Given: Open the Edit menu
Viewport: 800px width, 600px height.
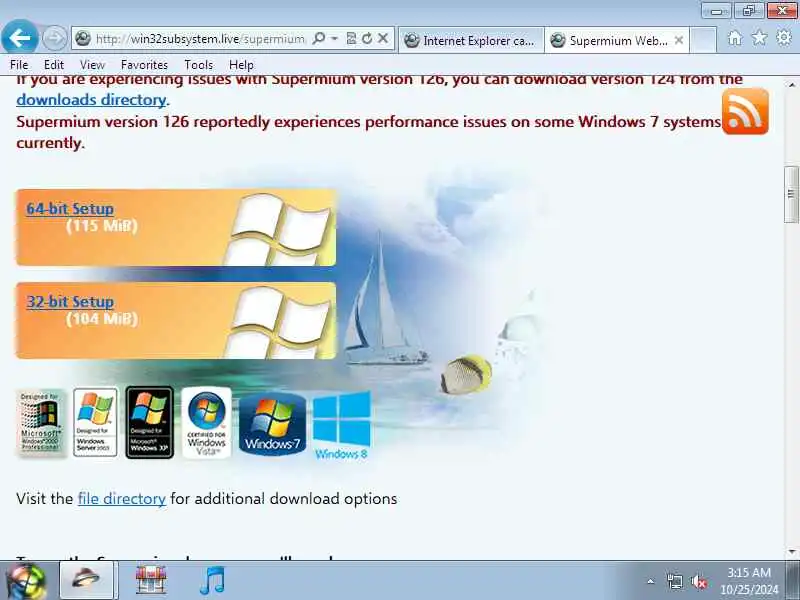Looking at the screenshot, I should (54, 65).
